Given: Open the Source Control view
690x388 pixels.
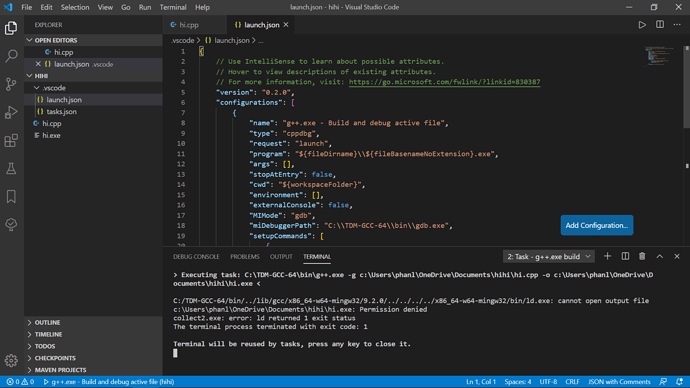Looking at the screenshot, I should click(11, 84).
